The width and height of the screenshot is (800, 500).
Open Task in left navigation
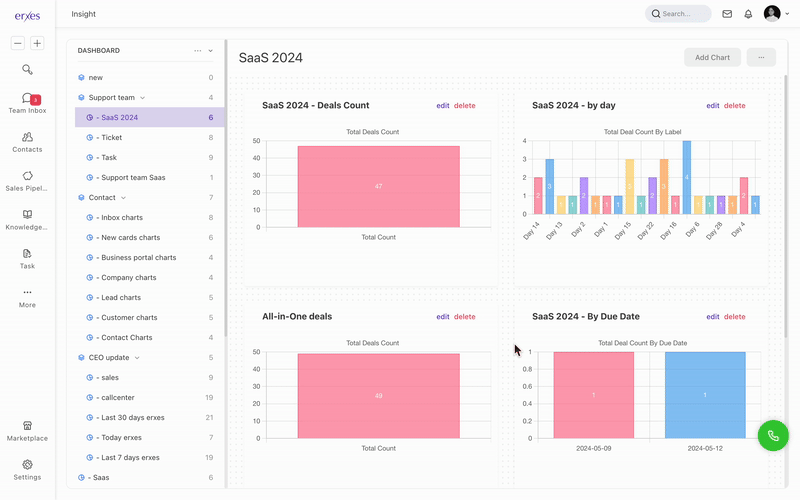(27, 259)
